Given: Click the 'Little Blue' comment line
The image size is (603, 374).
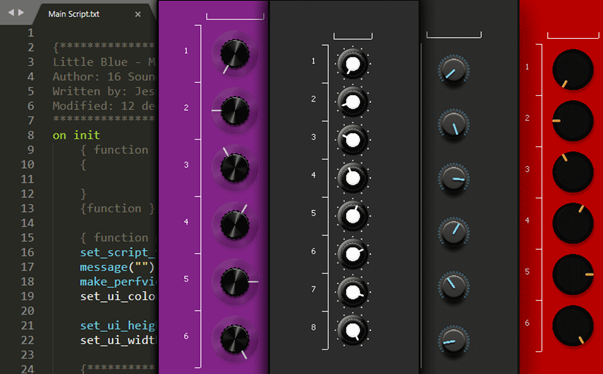Looking at the screenshot, I should click(104, 62).
